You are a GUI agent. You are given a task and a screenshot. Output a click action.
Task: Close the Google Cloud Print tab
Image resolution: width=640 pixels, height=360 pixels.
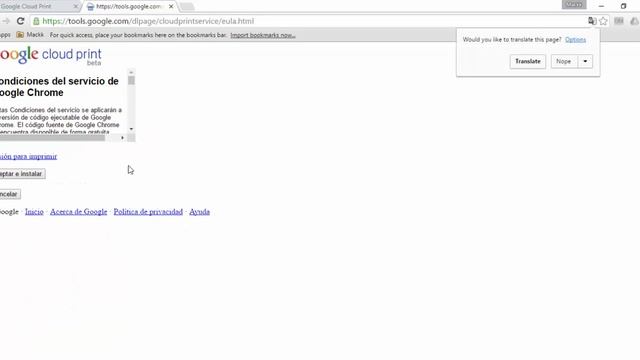coord(76,7)
